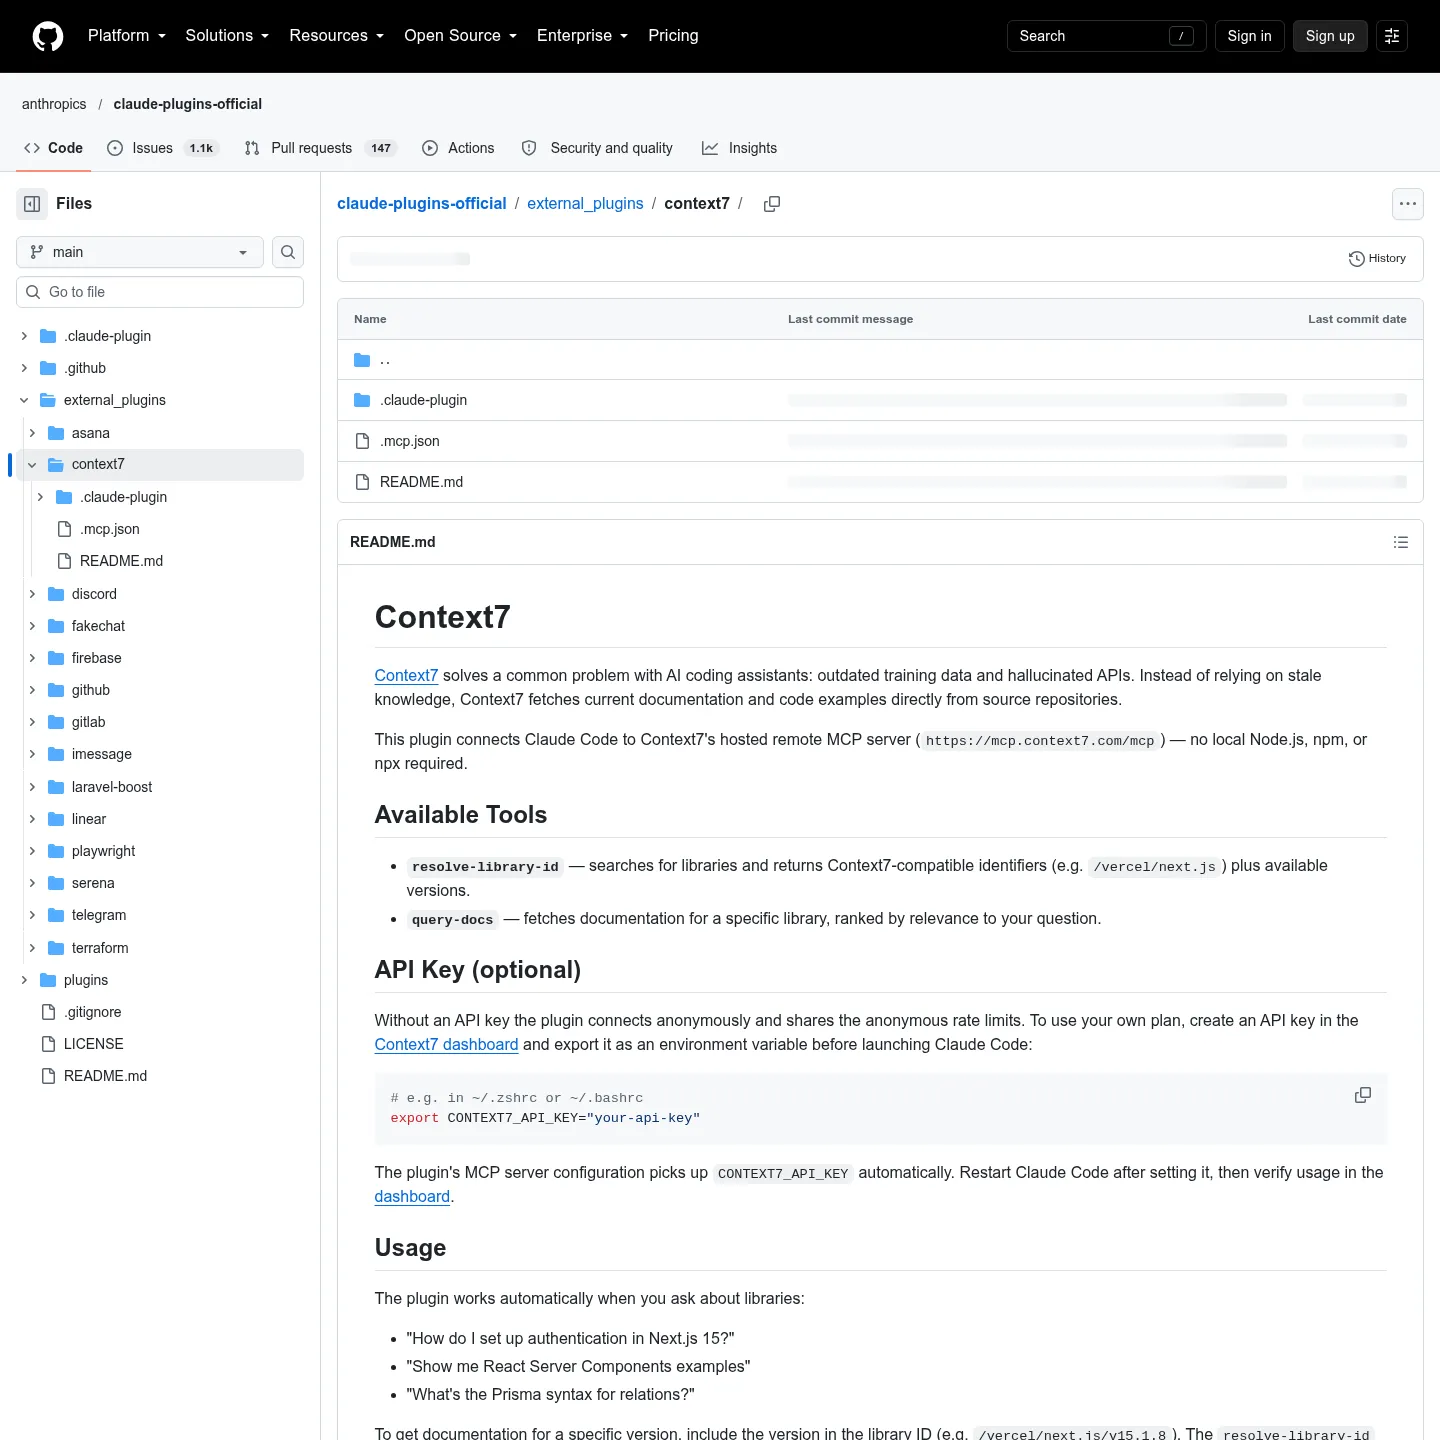Image resolution: width=1440 pixels, height=1440 pixels.
Task: Click the .claude-plugin folder icon in table
Action: tap(362, 400)
